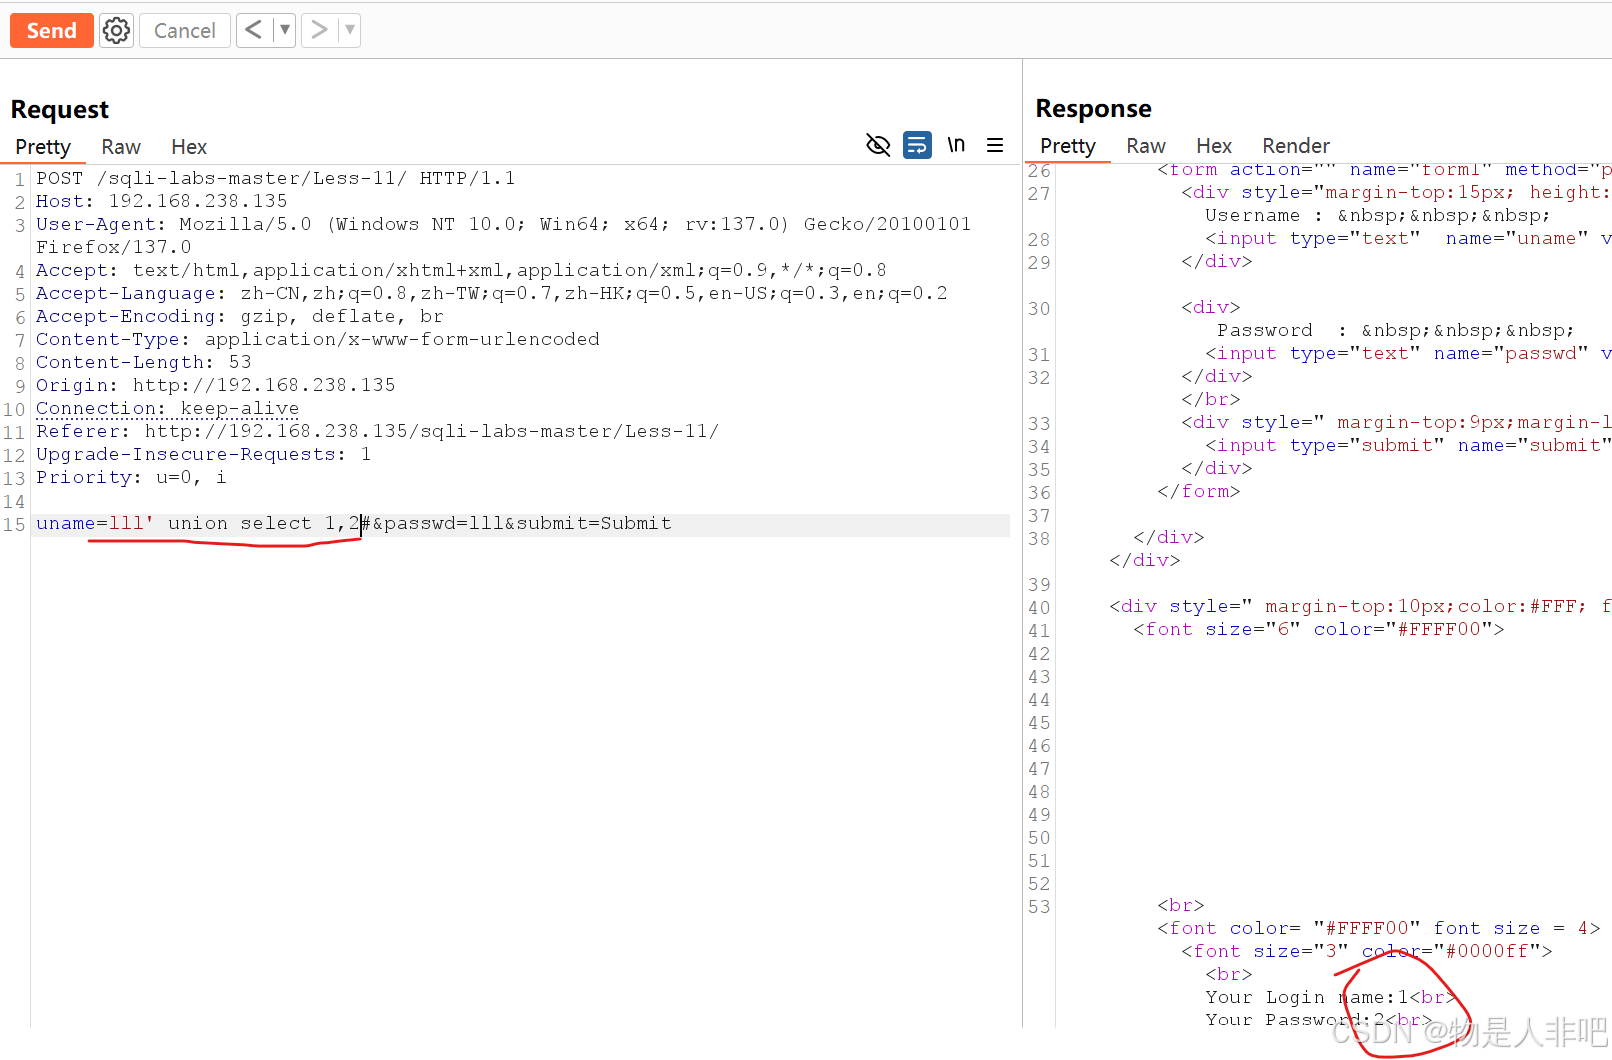The width and height of the screenshot is (1612, 1060).
Task: Click the Priority header line
Action: pos(132,478)
